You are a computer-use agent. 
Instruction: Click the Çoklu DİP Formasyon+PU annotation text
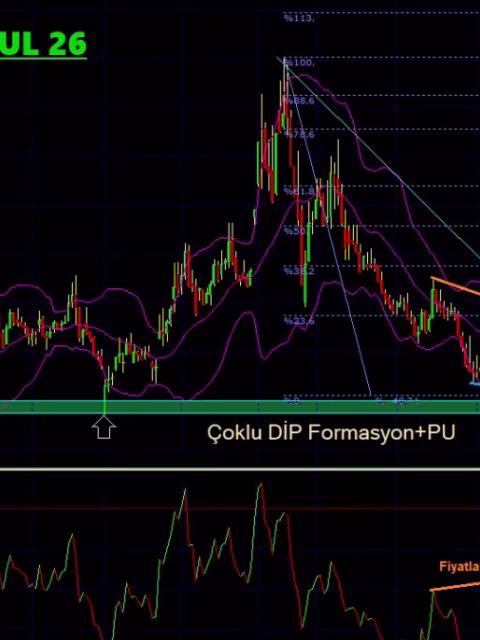click(331, 432)
